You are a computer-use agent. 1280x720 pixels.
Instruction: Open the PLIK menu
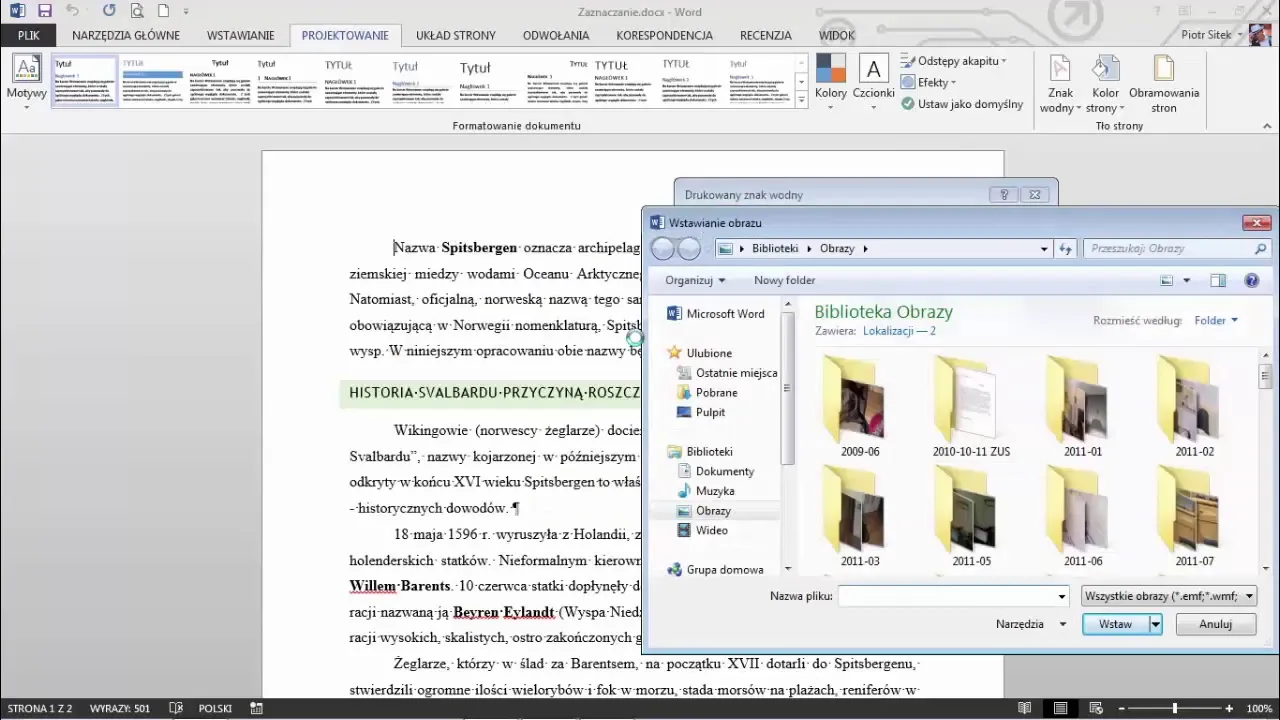click(28, 34)
